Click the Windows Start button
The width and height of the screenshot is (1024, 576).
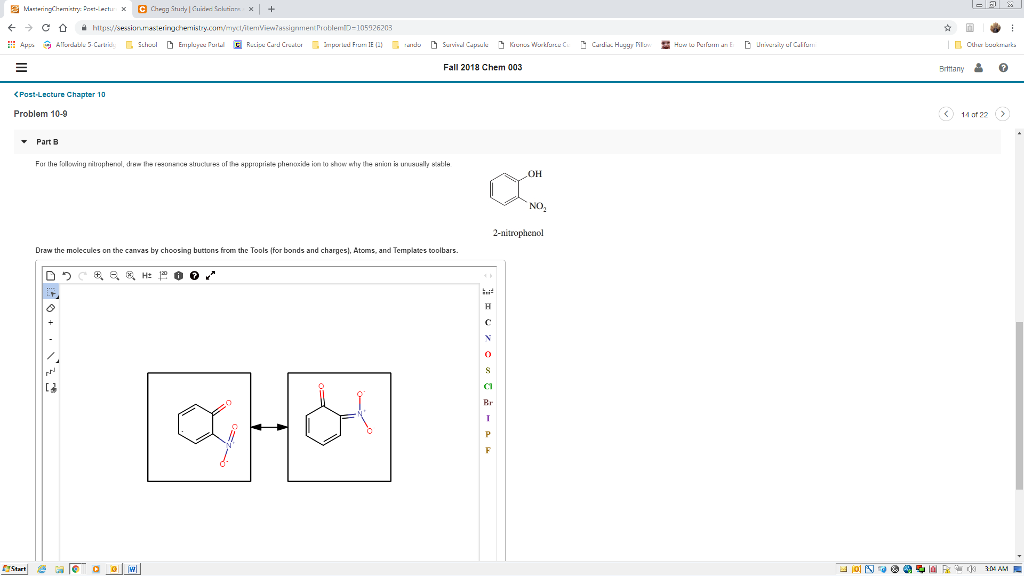coord(14,568)
